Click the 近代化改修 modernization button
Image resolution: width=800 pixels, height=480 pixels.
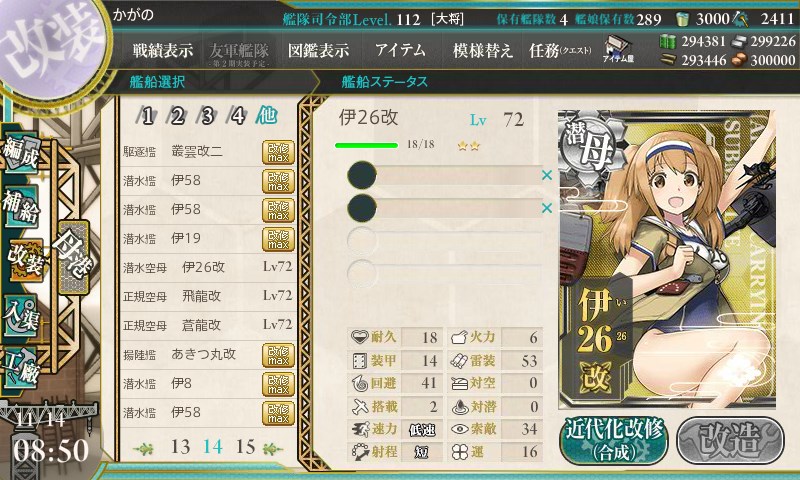click(614, 440)
